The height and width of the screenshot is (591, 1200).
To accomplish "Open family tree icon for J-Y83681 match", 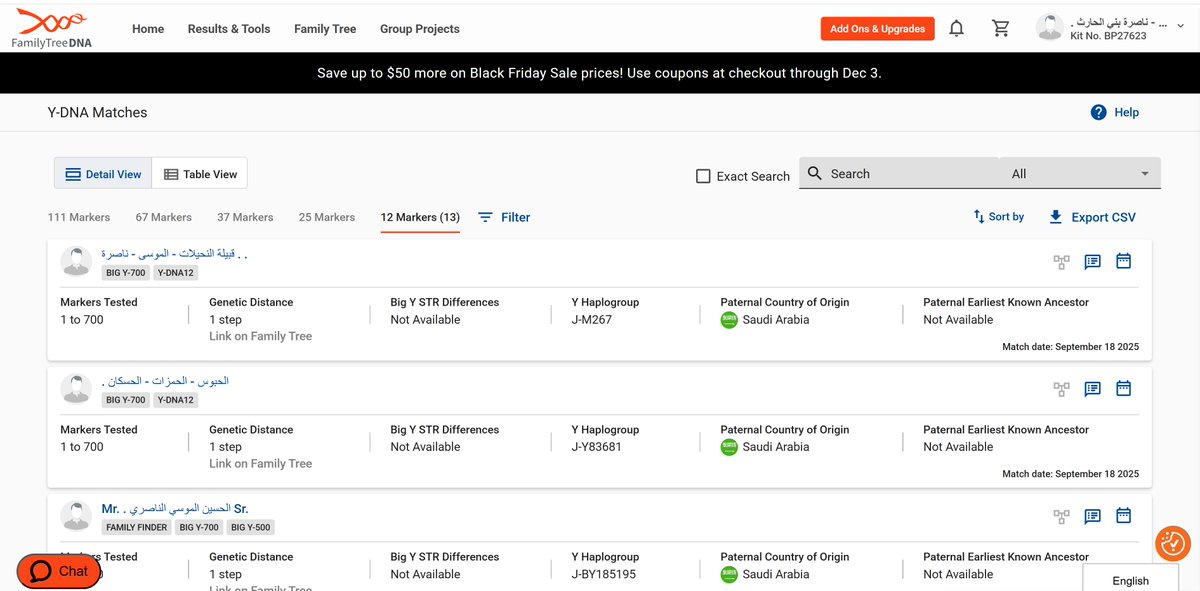I will [1061, 389].
